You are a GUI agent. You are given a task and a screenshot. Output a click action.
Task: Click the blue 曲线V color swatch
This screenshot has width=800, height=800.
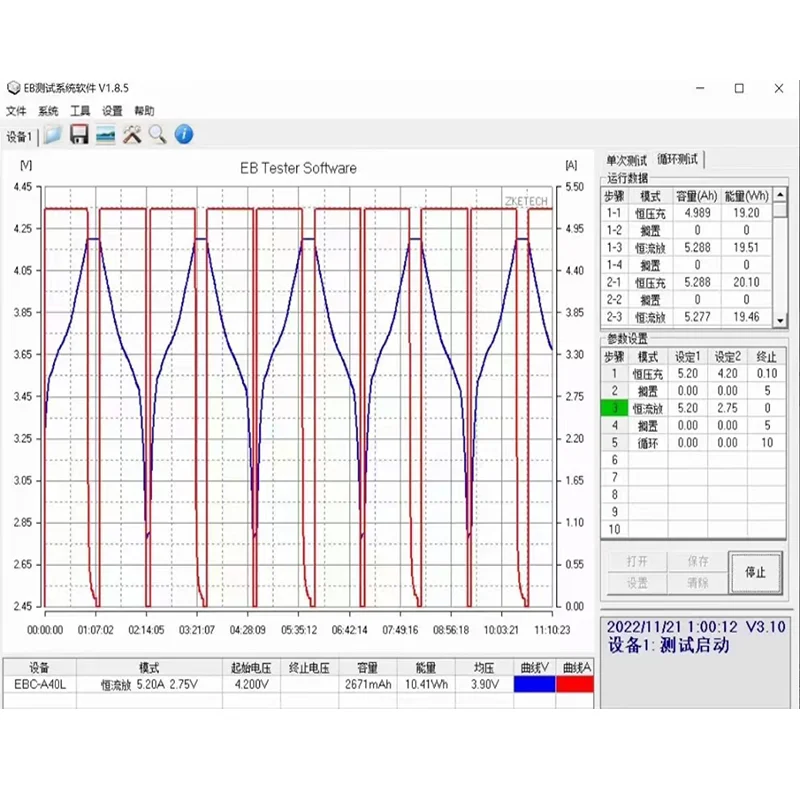(533, 685)
